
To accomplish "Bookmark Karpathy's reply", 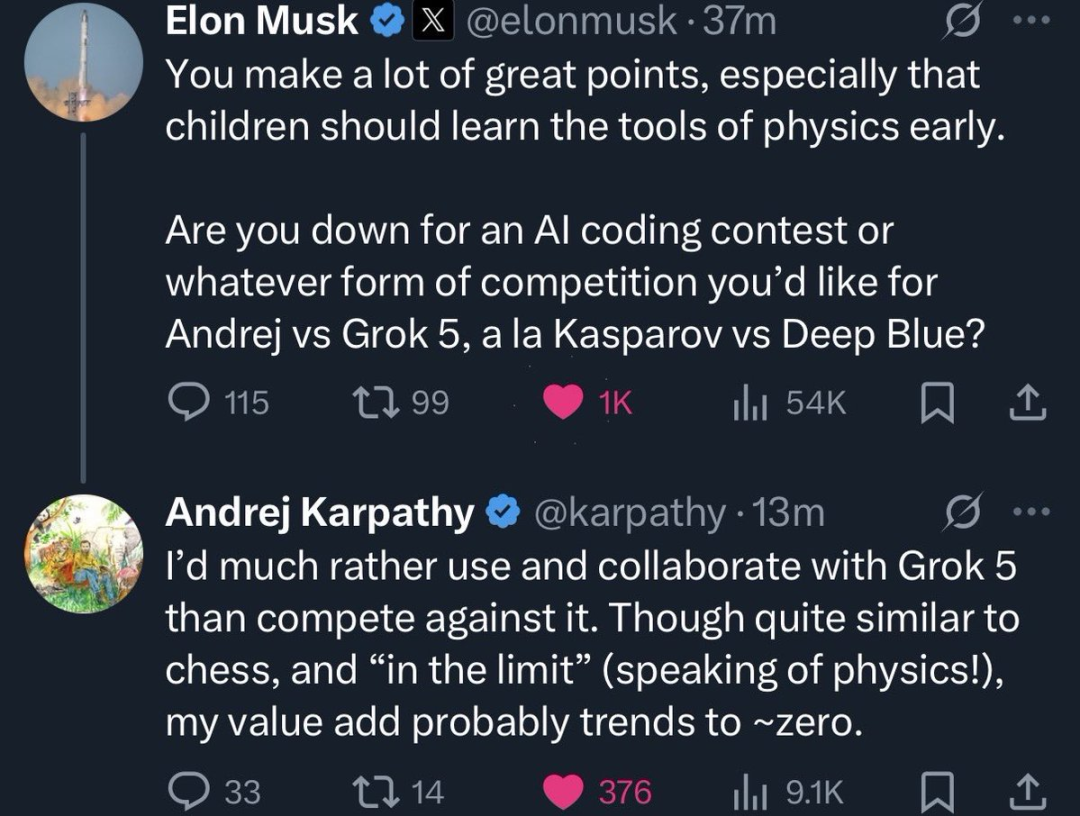I will coord(938,791).
